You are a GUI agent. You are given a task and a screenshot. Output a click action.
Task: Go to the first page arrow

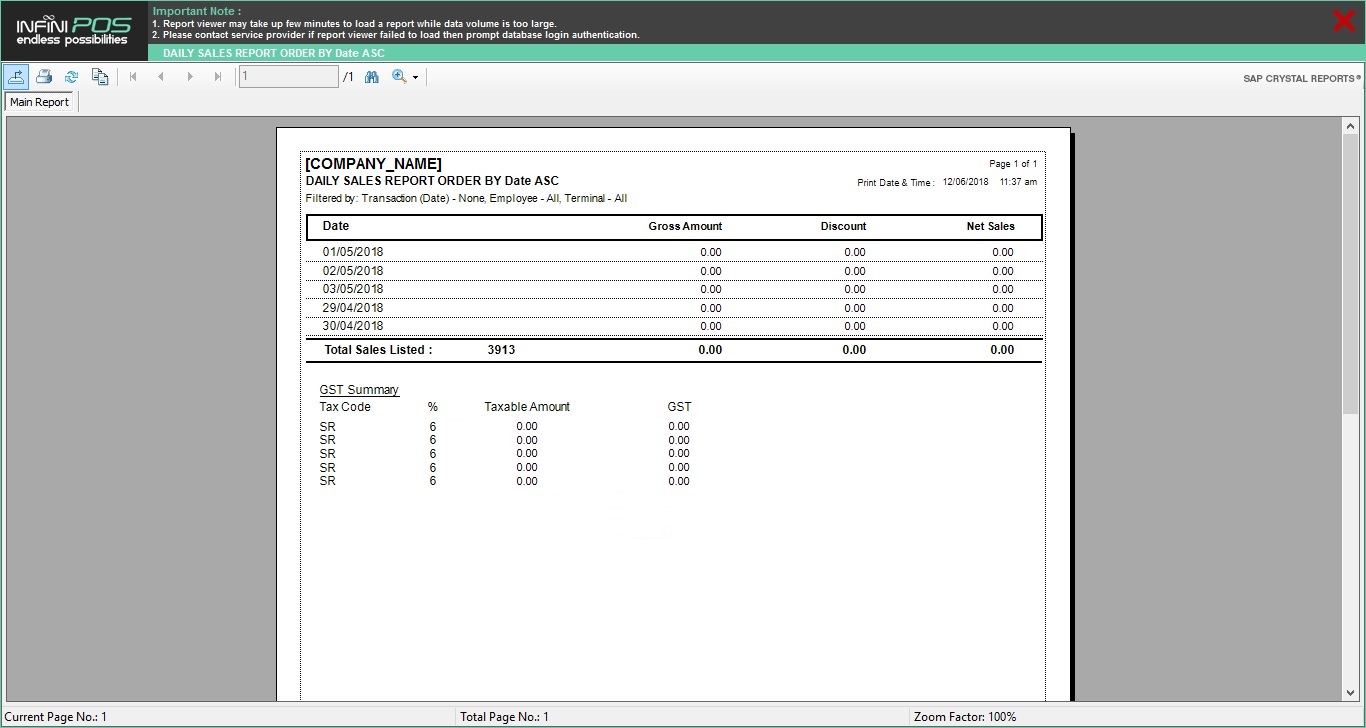tap(133, 76)
